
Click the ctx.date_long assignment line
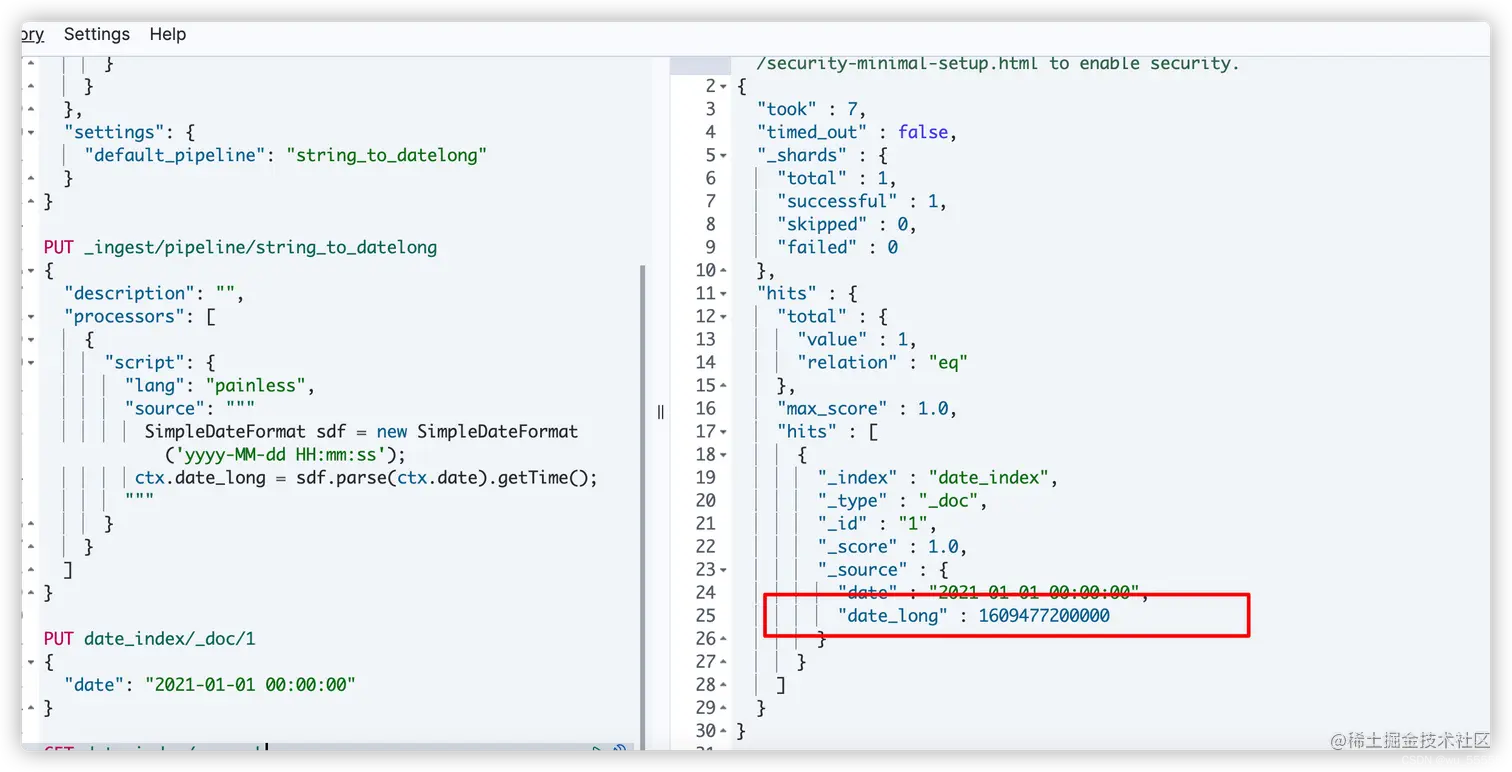[x=366, y=477]
